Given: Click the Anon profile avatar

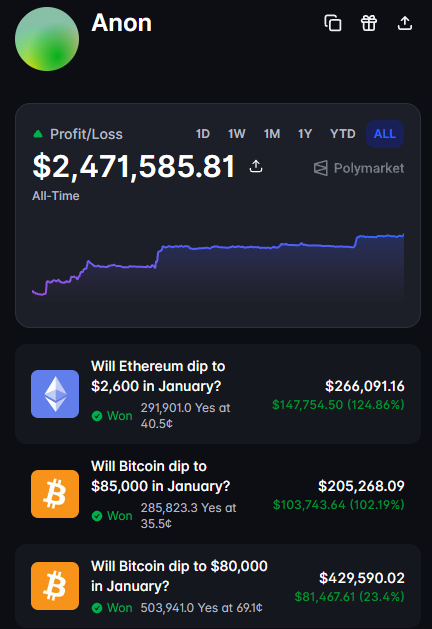Looking at the screenshot, I should point(47,39).
